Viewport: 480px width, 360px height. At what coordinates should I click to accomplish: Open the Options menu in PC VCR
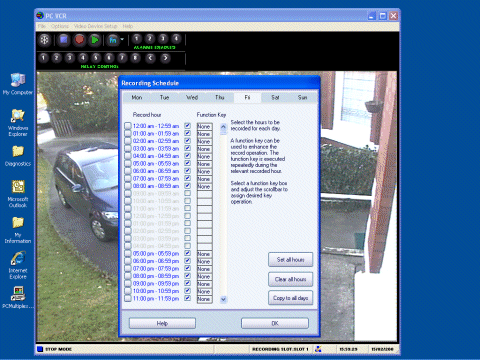60,26
